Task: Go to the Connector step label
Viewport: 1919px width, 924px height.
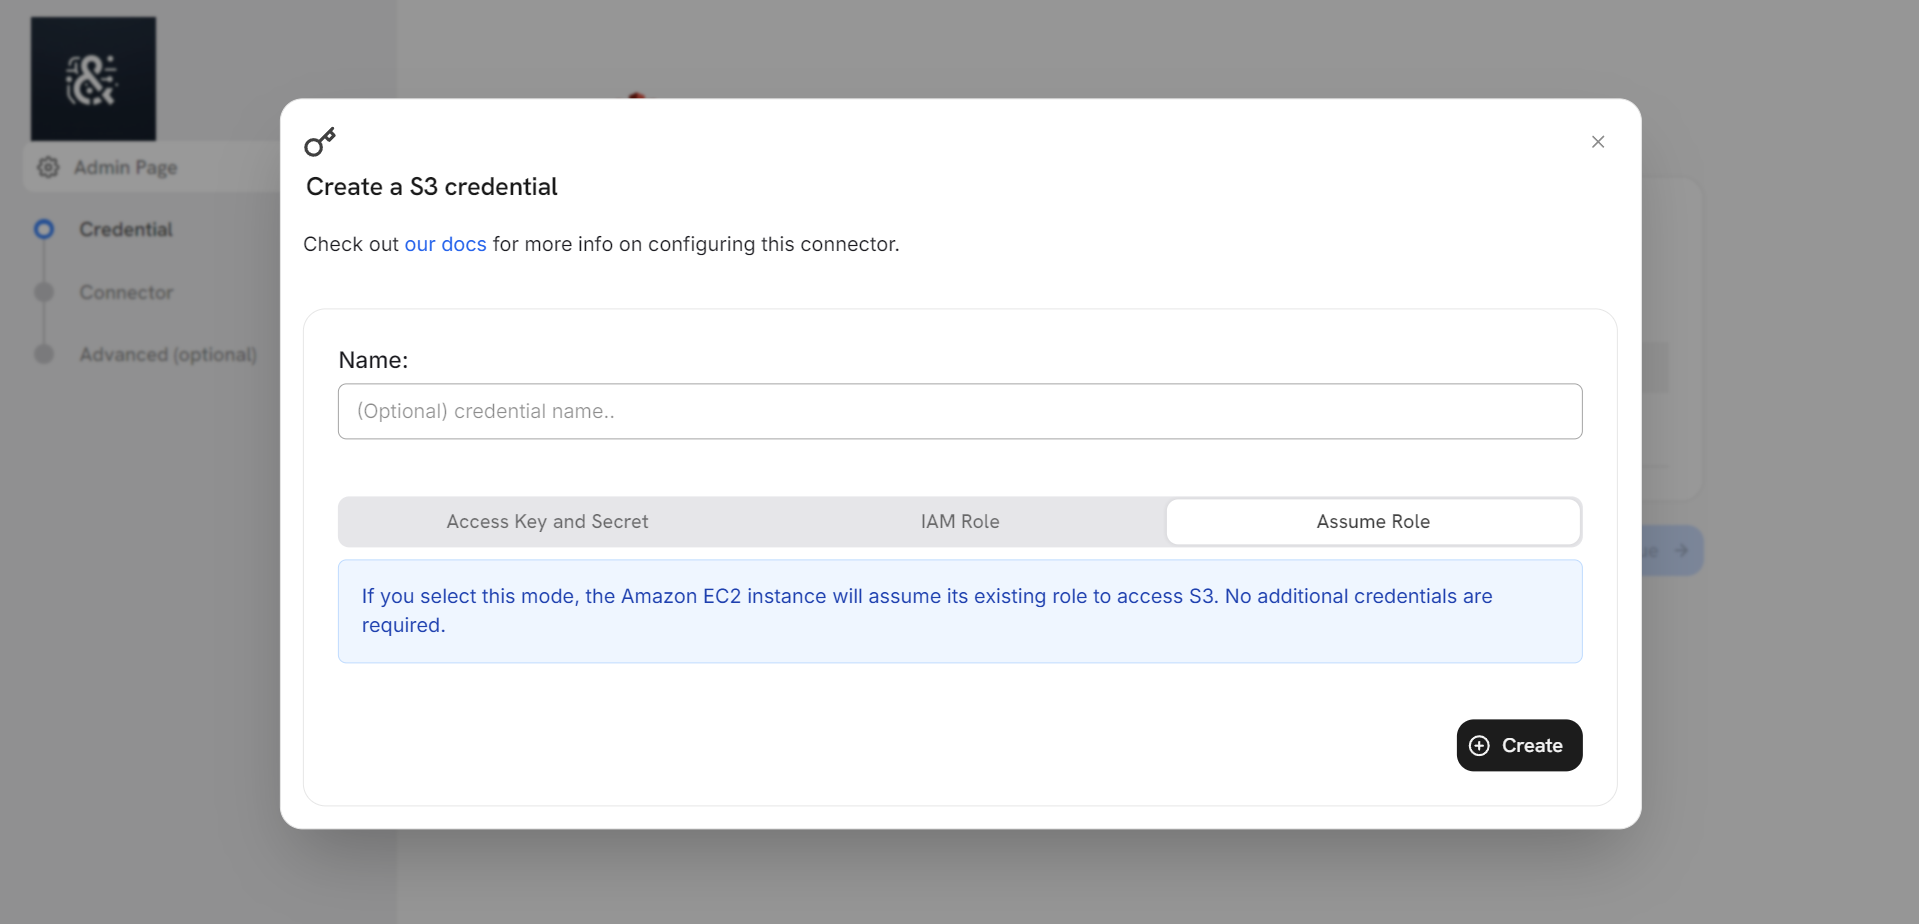Action: coord(126,292)
